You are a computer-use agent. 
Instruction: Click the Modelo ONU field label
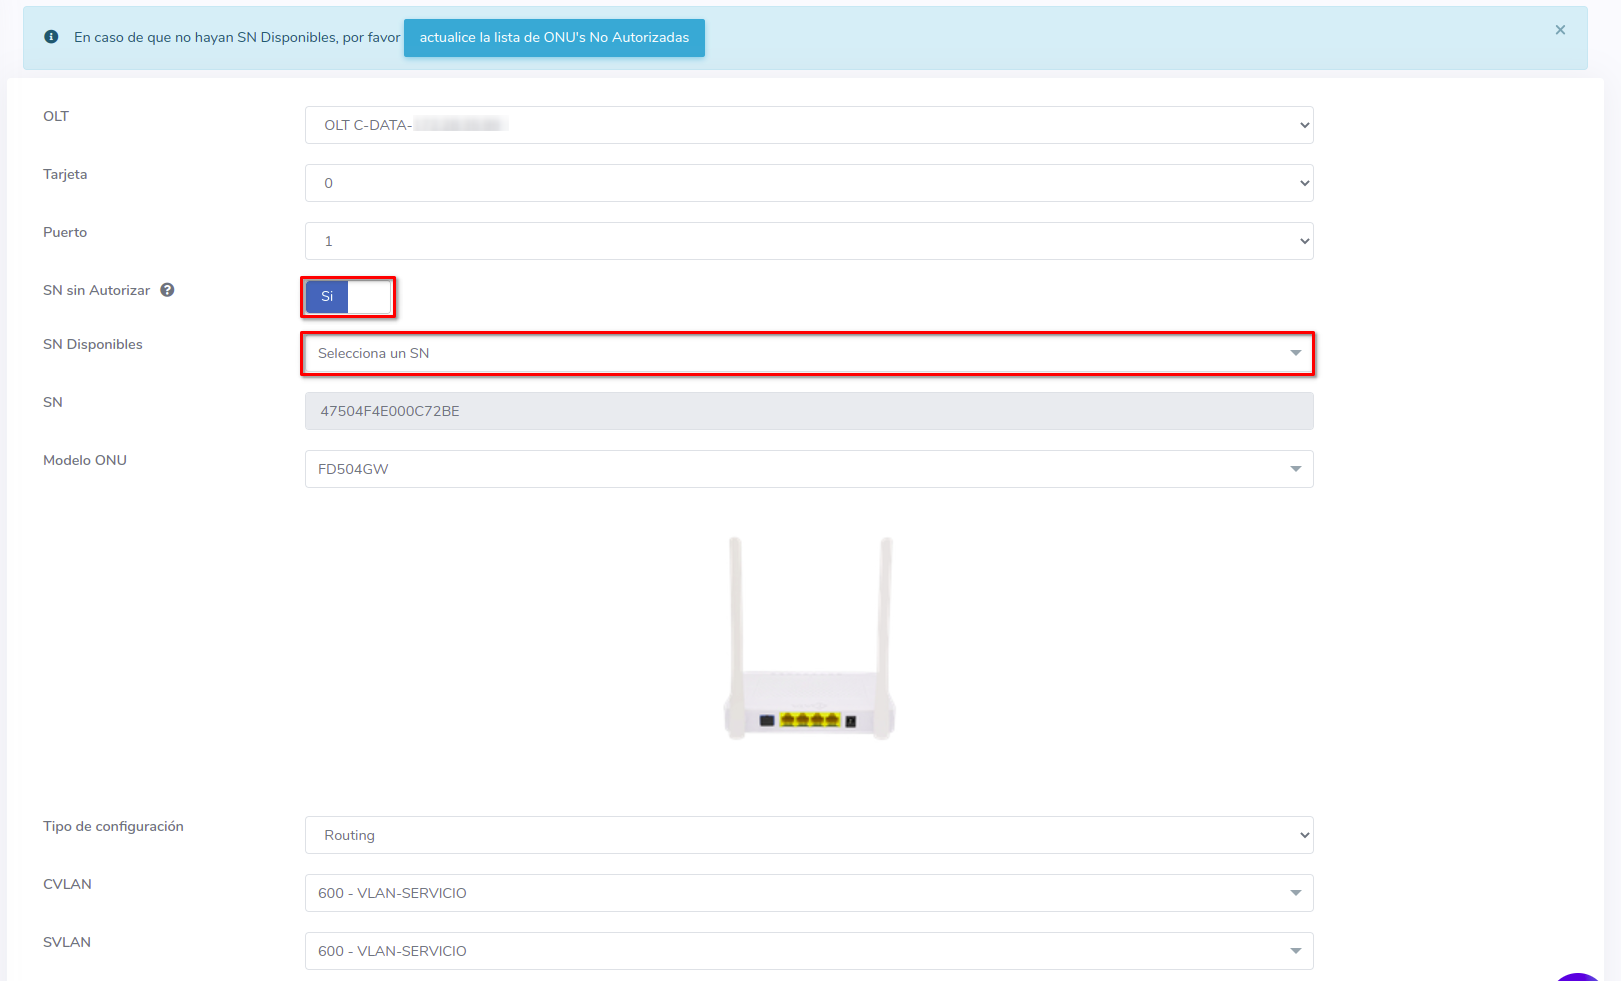(85, 460)
